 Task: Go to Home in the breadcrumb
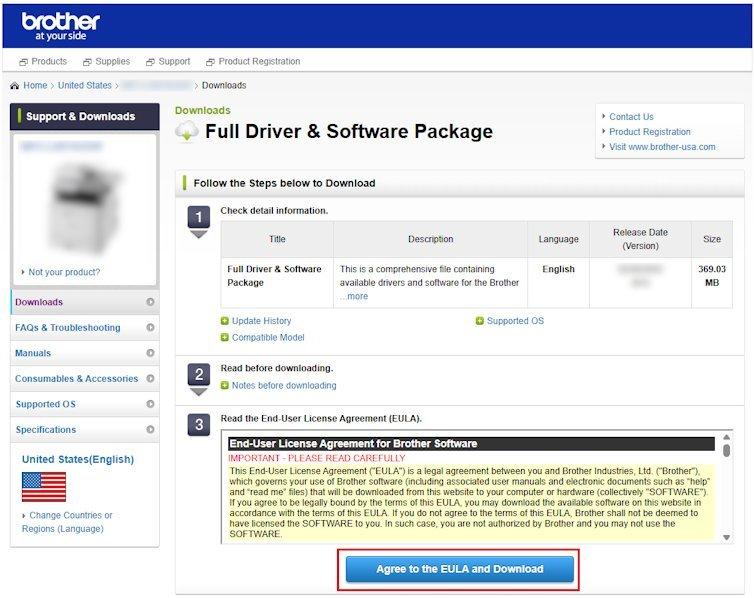[x=35, y=85]
